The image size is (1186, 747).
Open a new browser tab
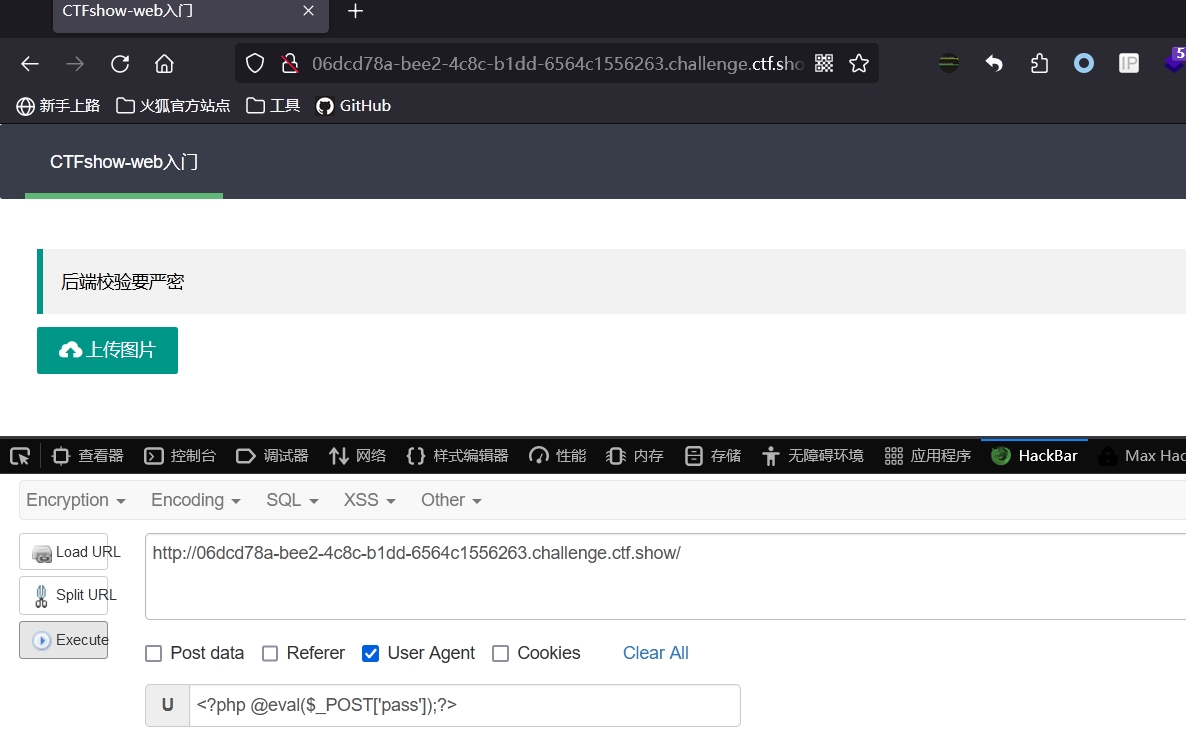(355, 11)
